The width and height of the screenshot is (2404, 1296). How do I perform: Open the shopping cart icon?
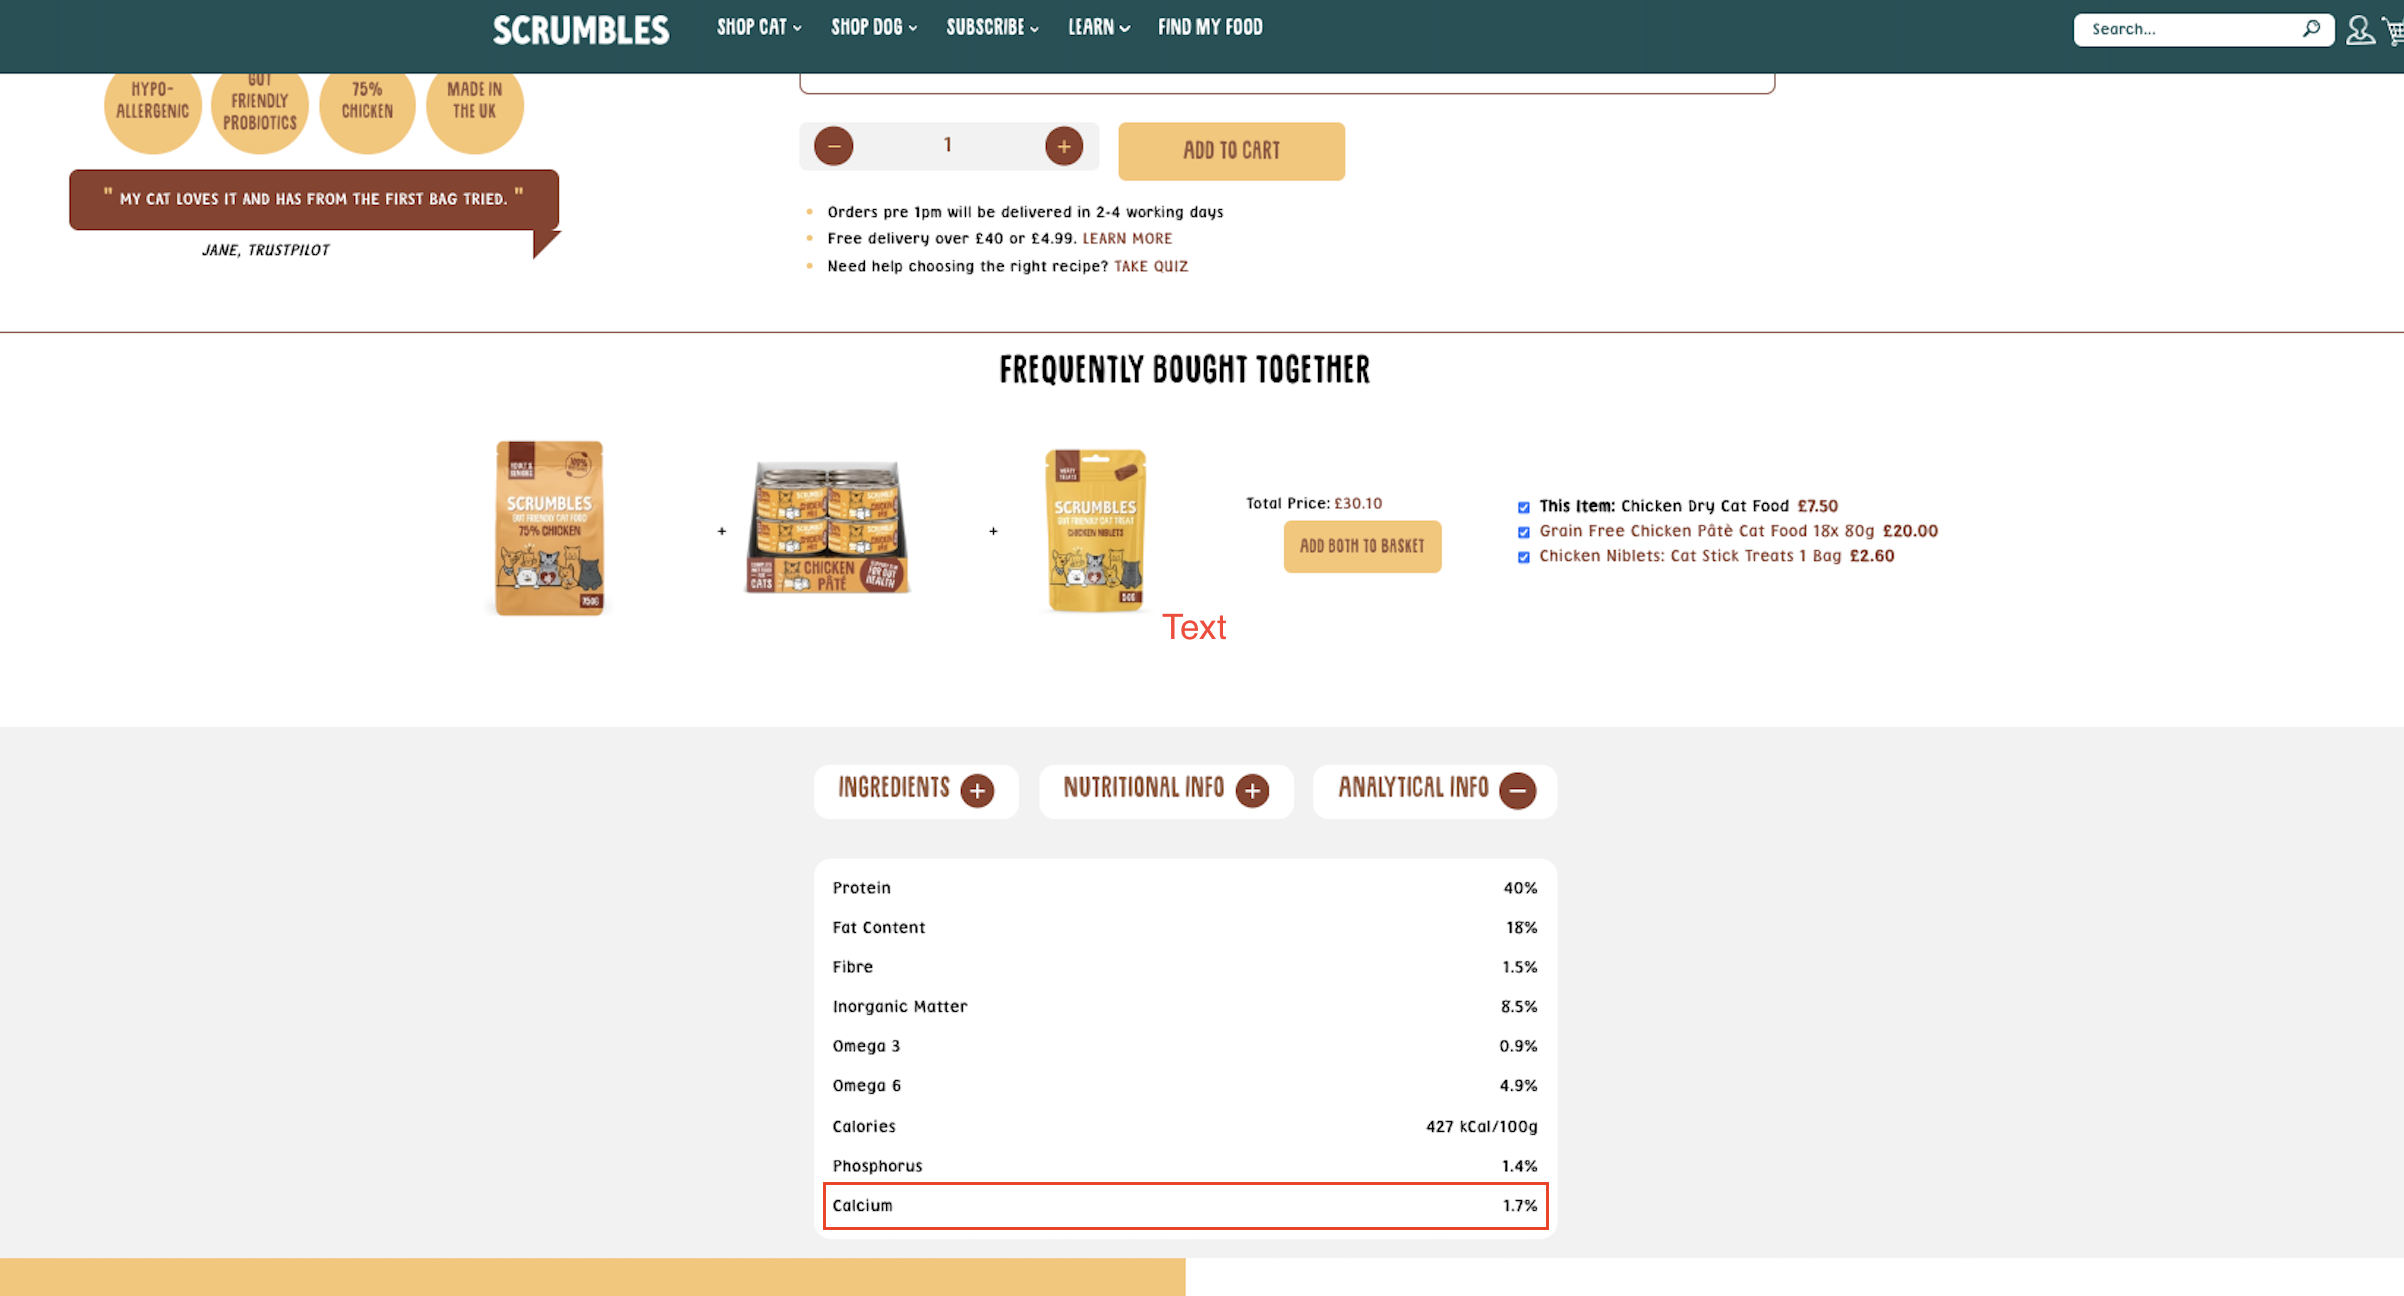coord(2394,32)
